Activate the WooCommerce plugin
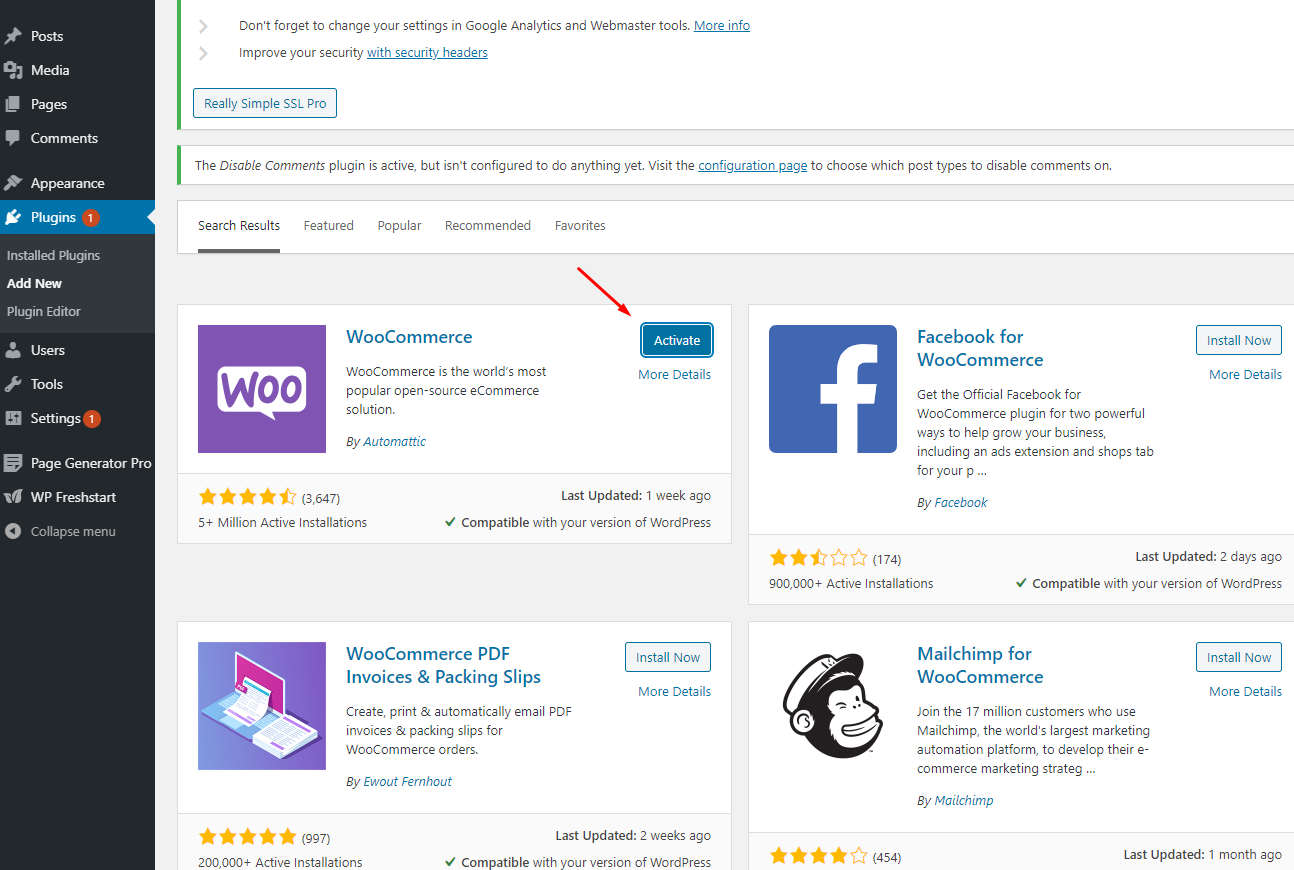The height and width of the screenshot is (870, 1294). (677, 340)
